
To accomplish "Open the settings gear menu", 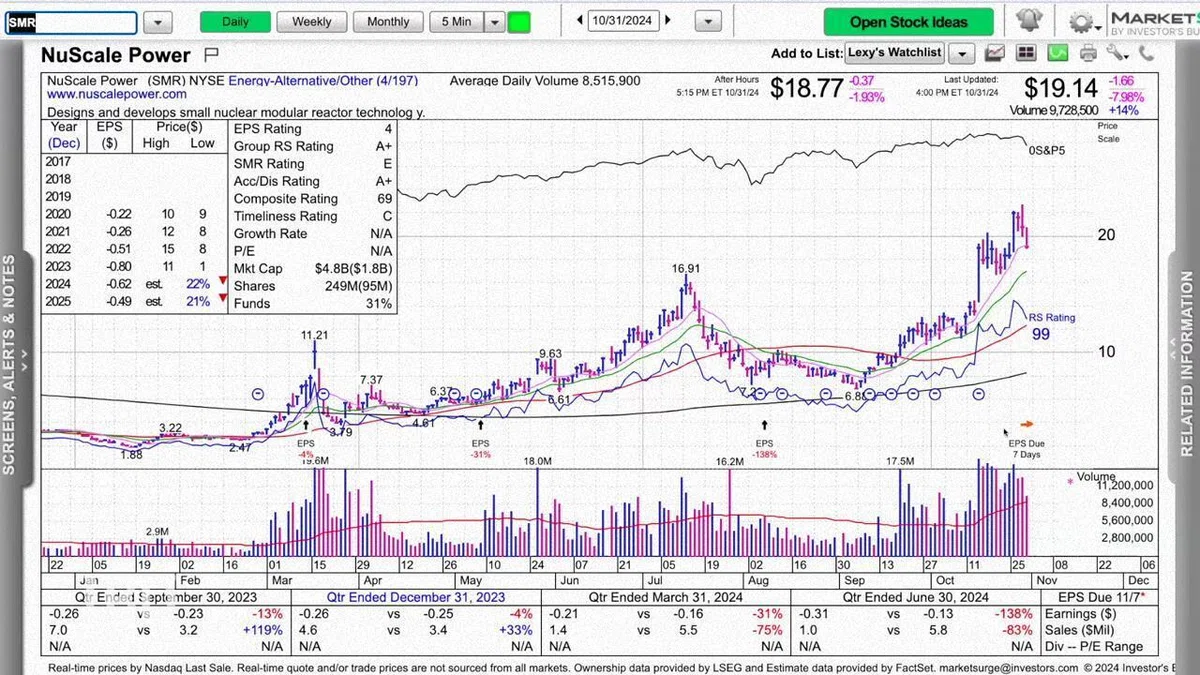I will click(1084, 21).
